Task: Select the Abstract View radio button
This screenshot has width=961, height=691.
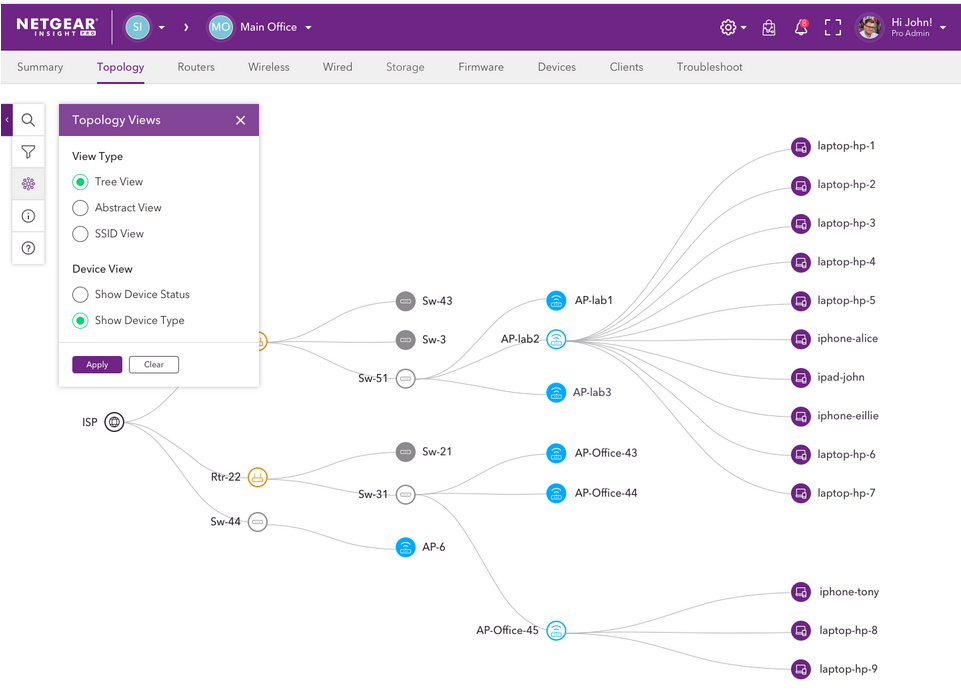Action: [x=81, y=208]
